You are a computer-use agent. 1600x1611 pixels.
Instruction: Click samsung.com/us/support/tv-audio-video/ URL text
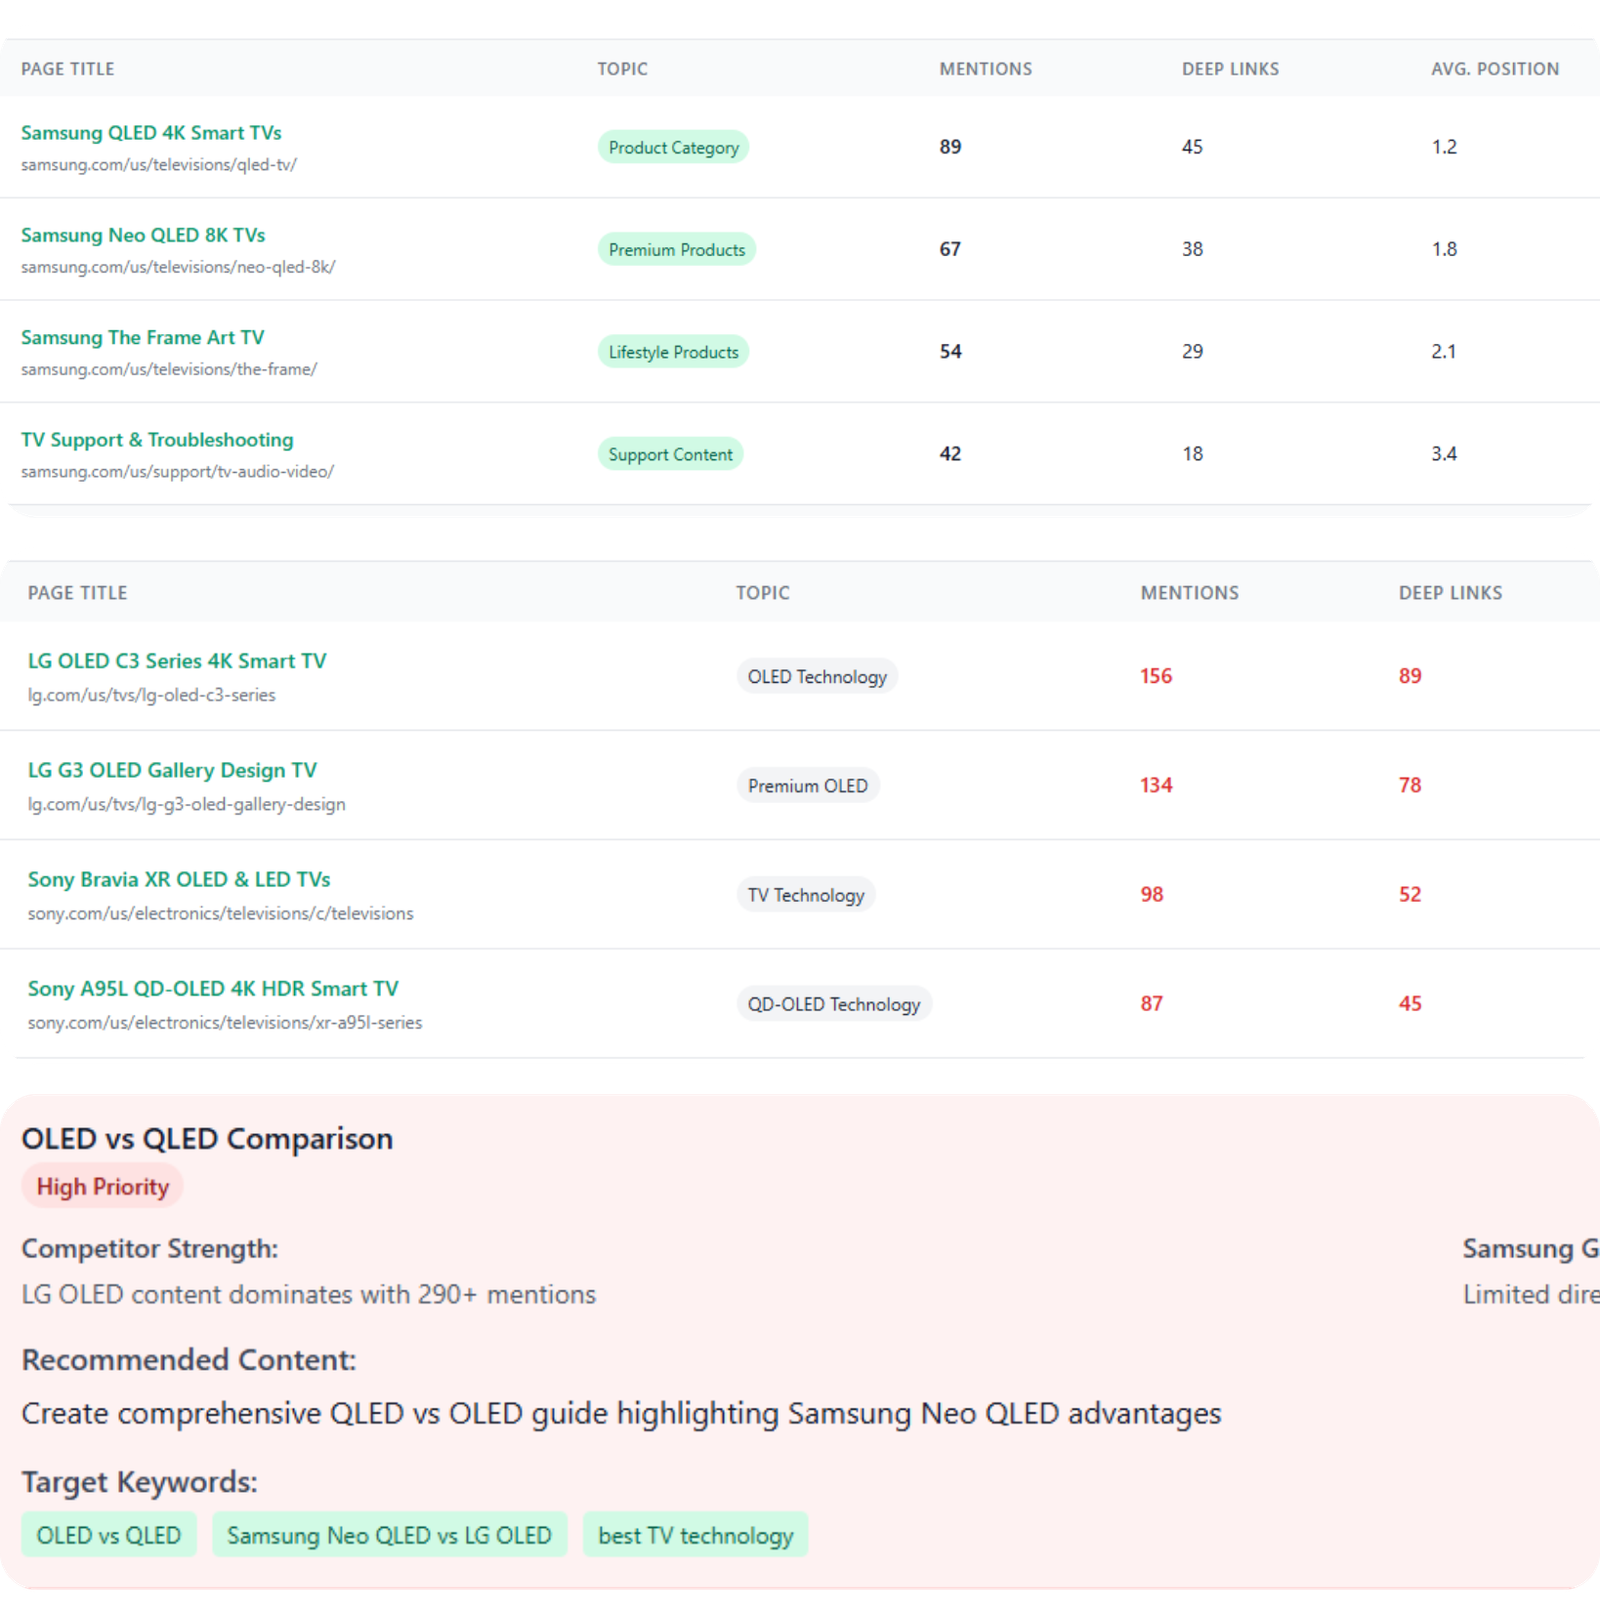(x=177, y=471)
